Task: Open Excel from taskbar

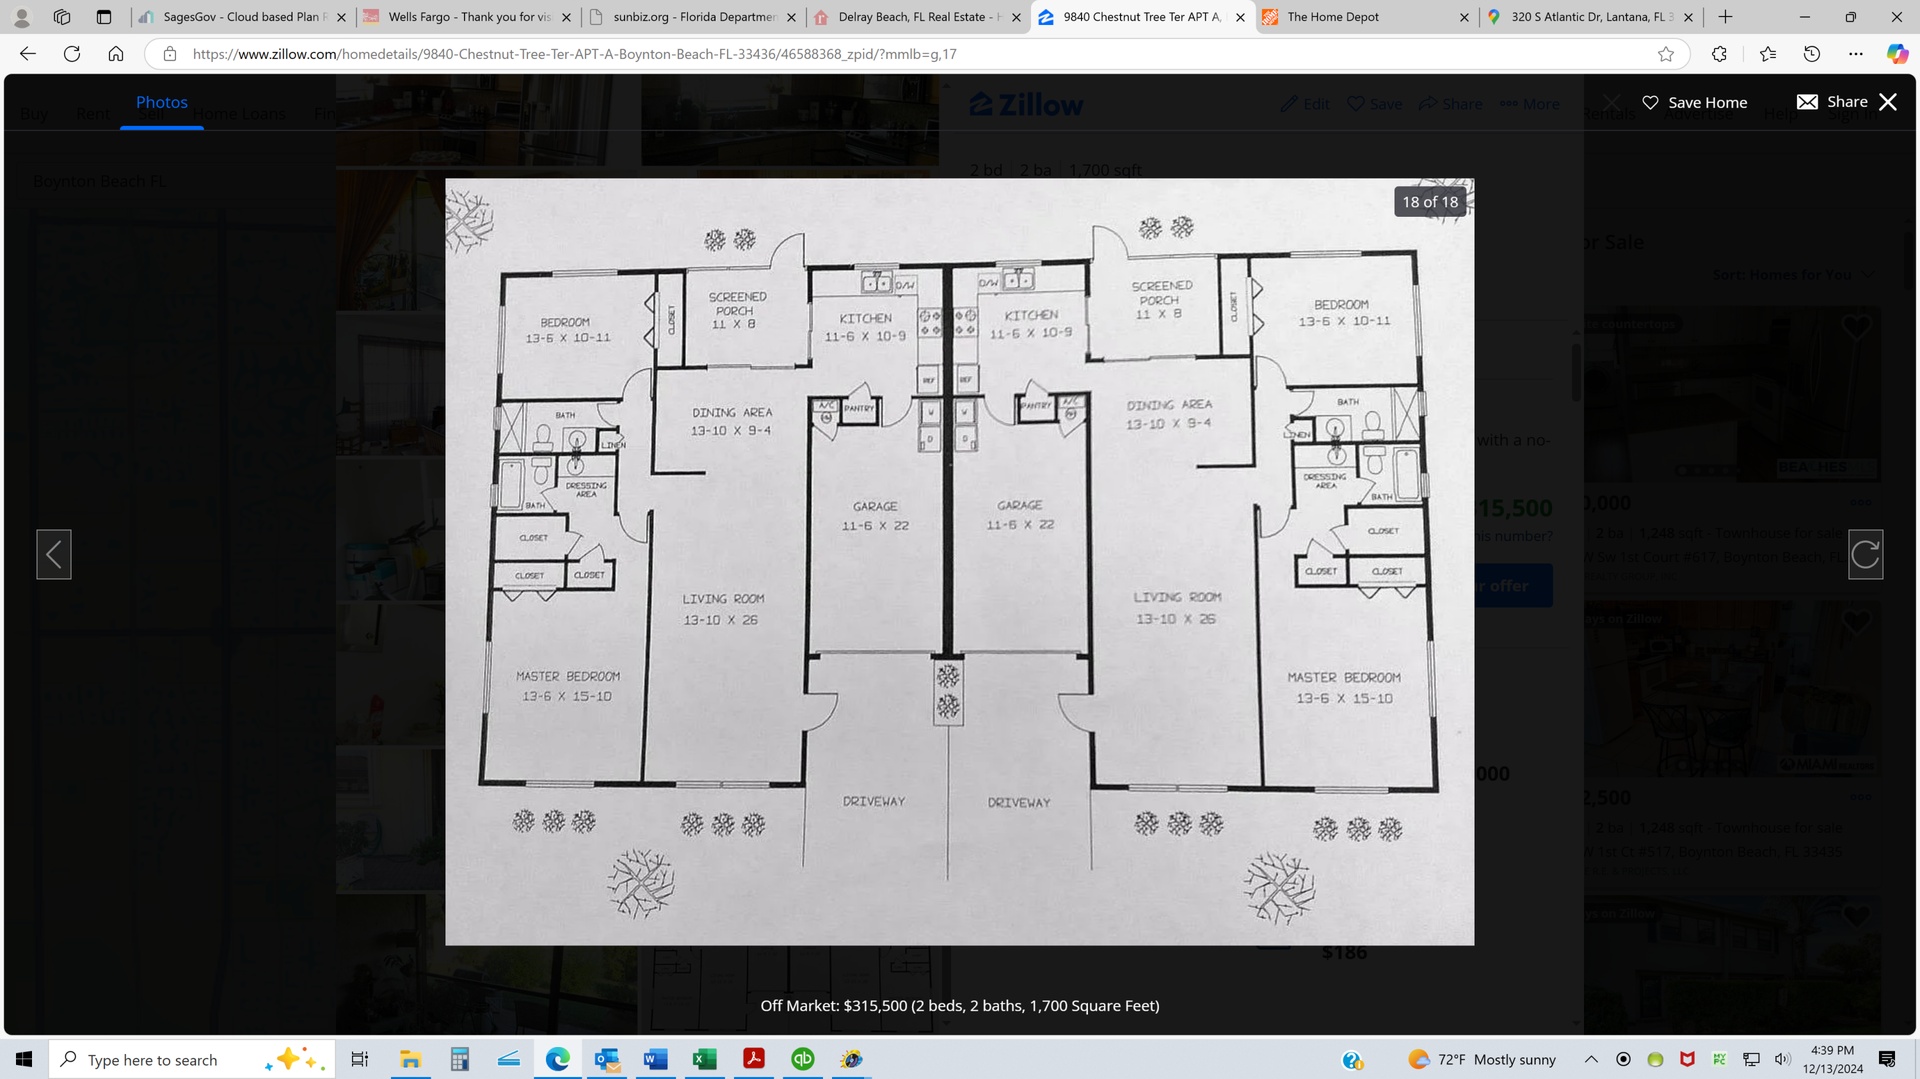Action: pyautogui.click(x=705, y=1059)
